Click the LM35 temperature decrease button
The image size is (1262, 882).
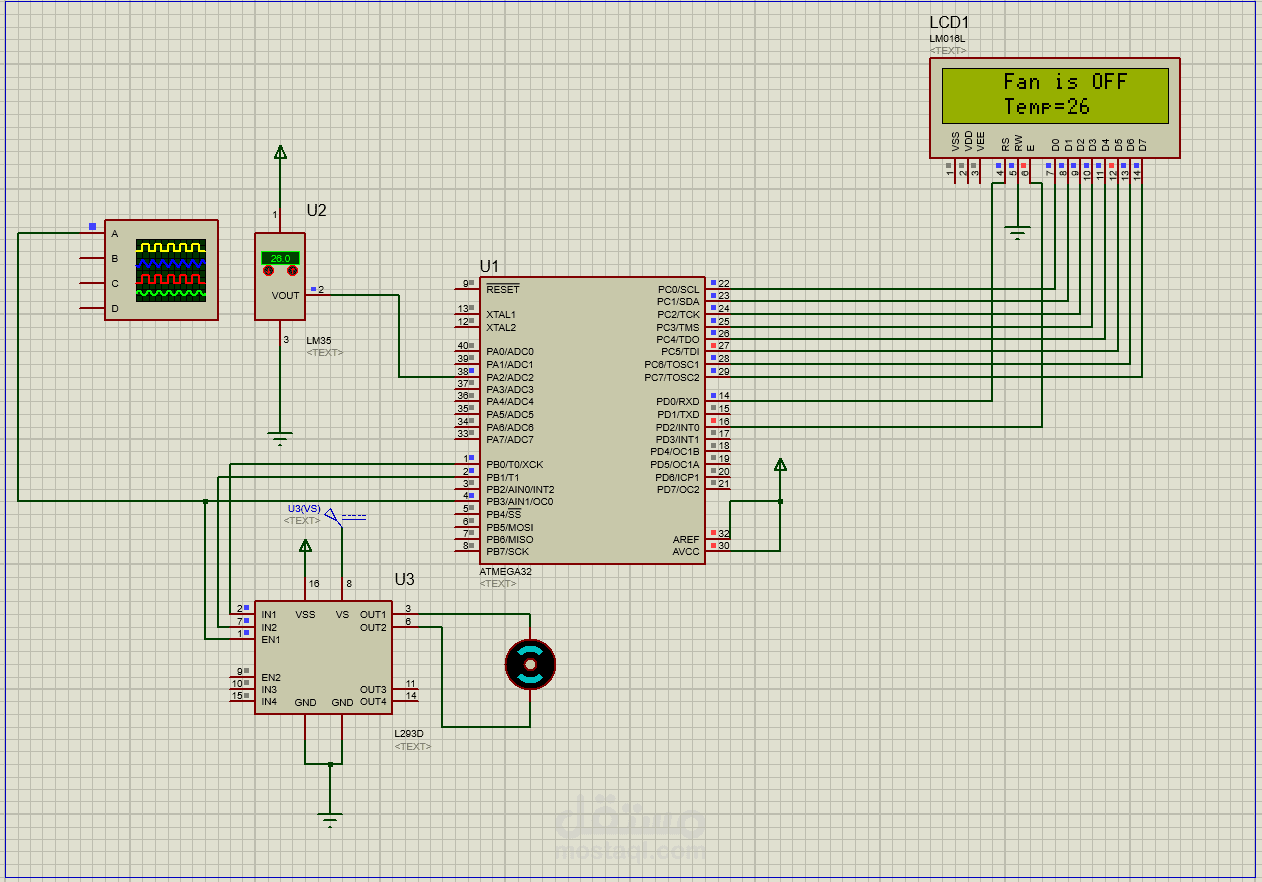pyautogui.click(x=268, y=271)
